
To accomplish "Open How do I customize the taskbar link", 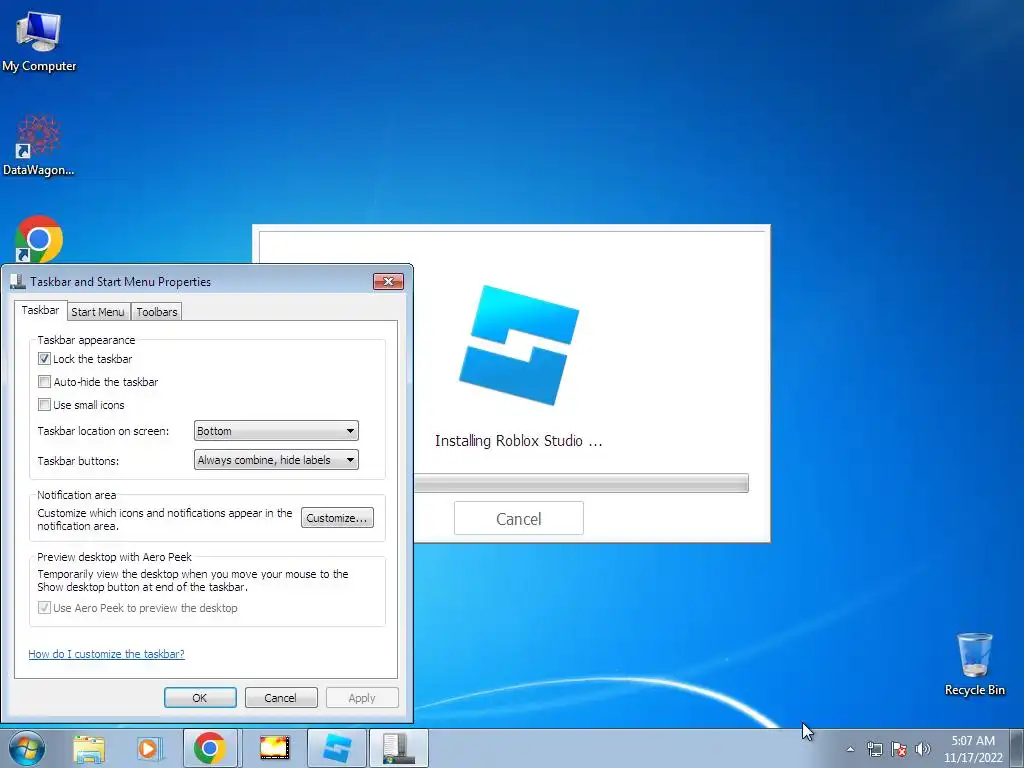I will (x=106, y=654).
